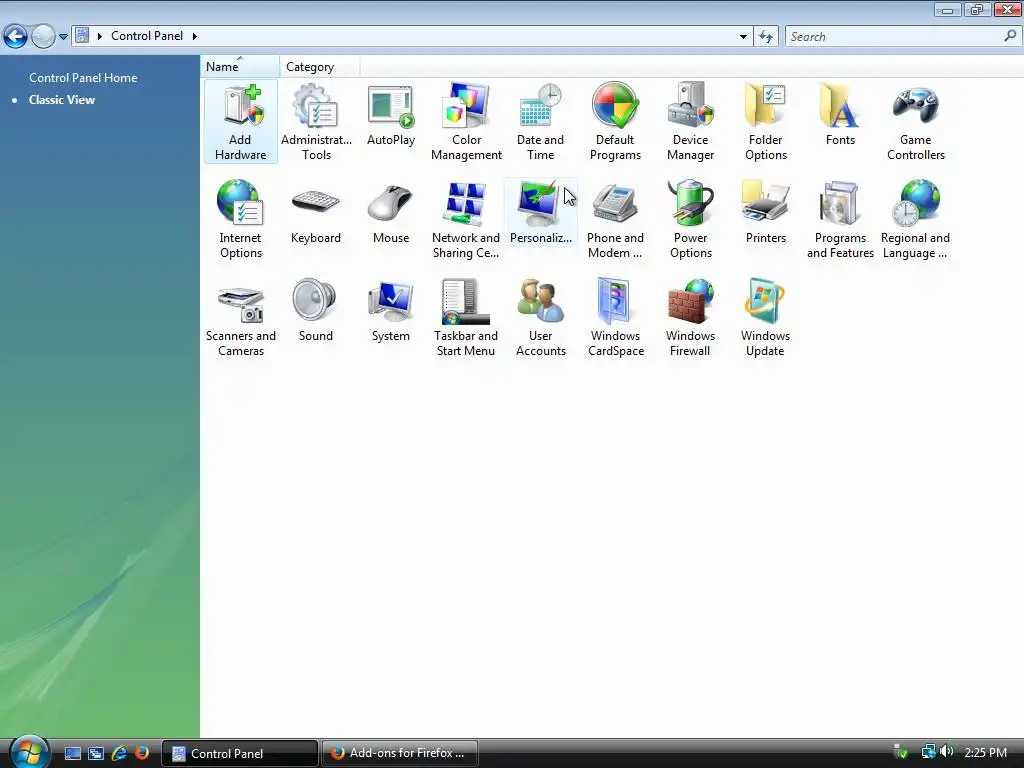Open Windows CardSpace icon
1024x768 pixels.
click(615, 318)
